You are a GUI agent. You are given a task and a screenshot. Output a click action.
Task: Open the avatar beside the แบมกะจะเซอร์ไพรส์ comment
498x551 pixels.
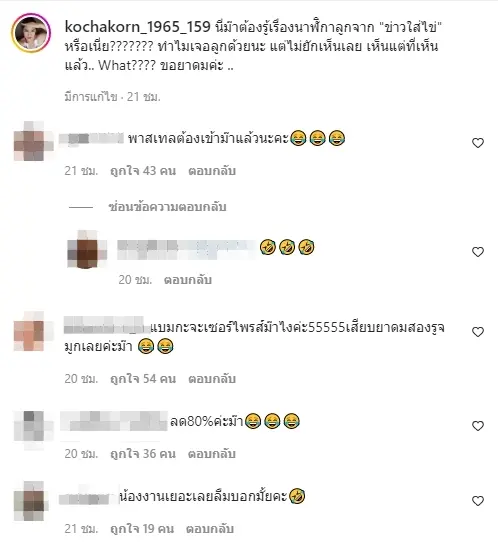pos(32,331)
